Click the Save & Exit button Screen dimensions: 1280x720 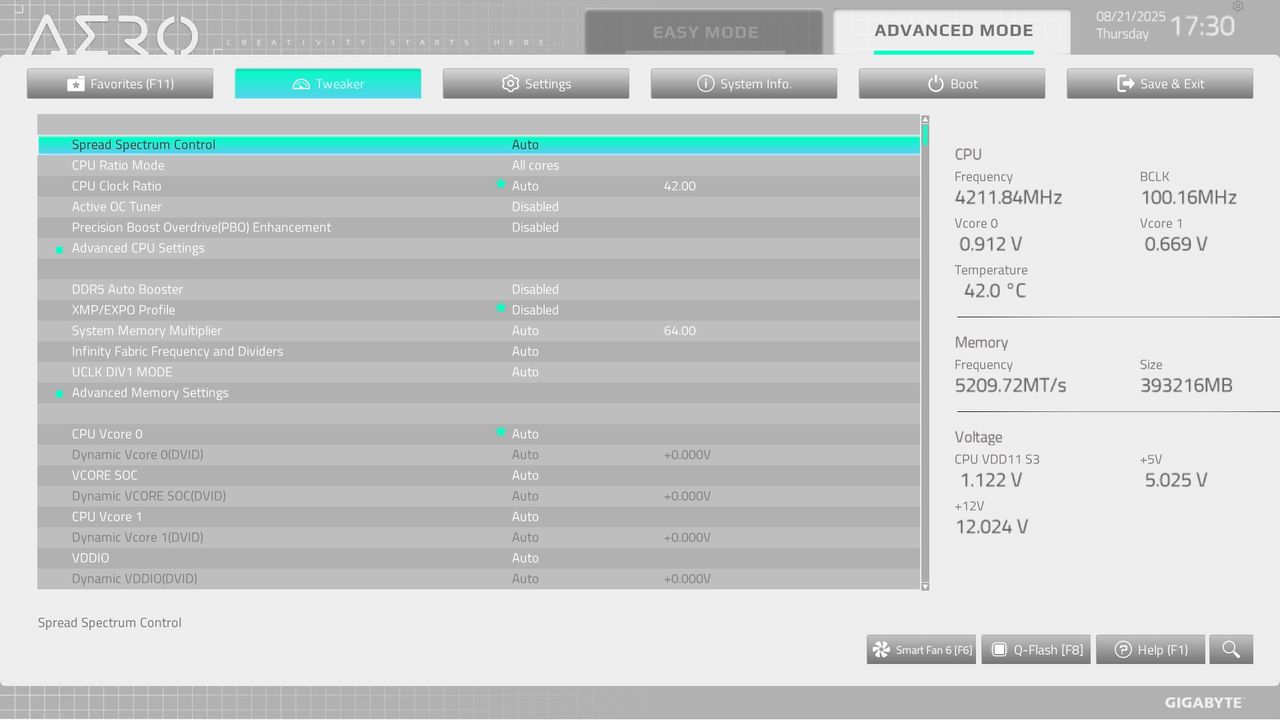coord(1159,83)
